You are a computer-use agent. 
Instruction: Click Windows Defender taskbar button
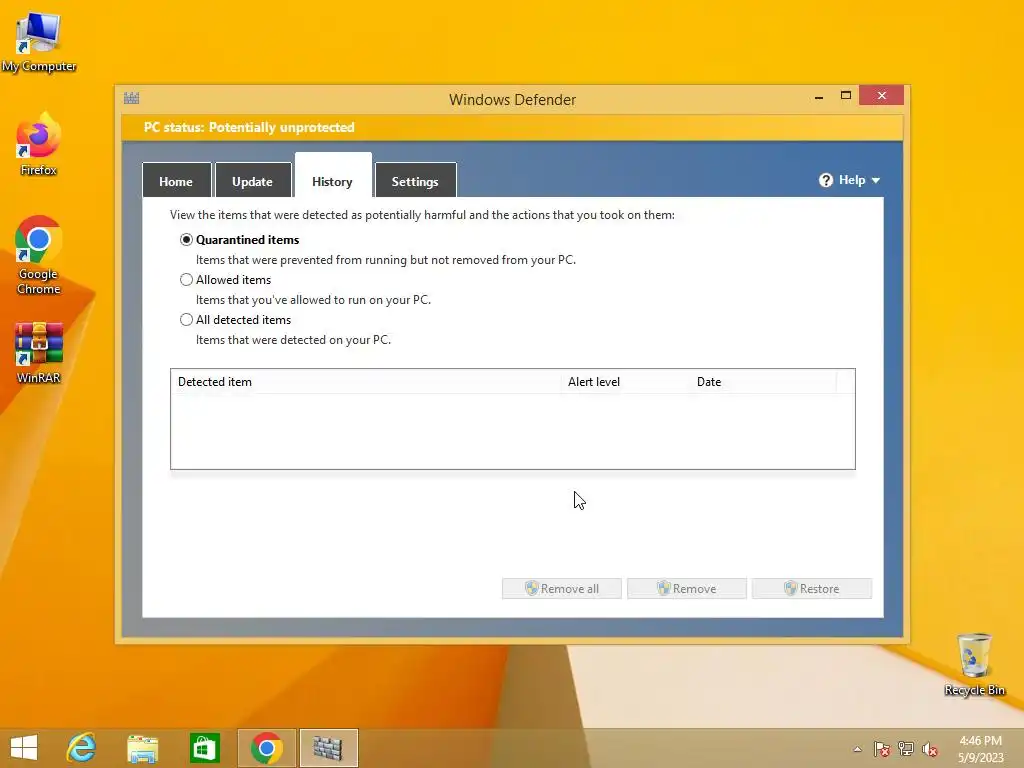[x=328, y=748]
